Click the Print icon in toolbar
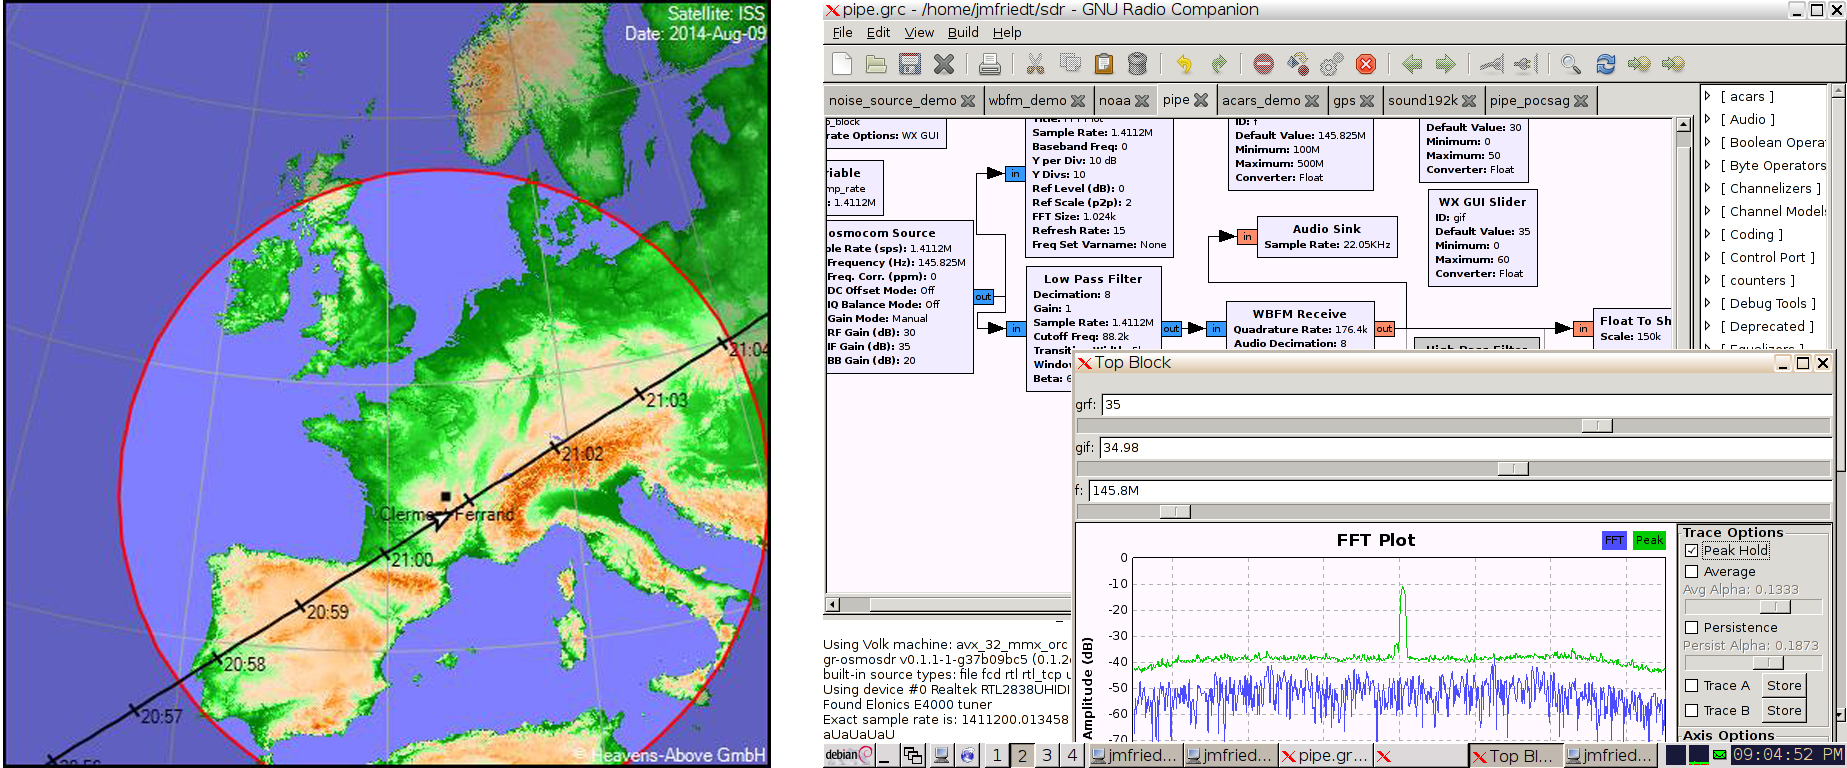1847x768 pixels. [x=989, y=64]
